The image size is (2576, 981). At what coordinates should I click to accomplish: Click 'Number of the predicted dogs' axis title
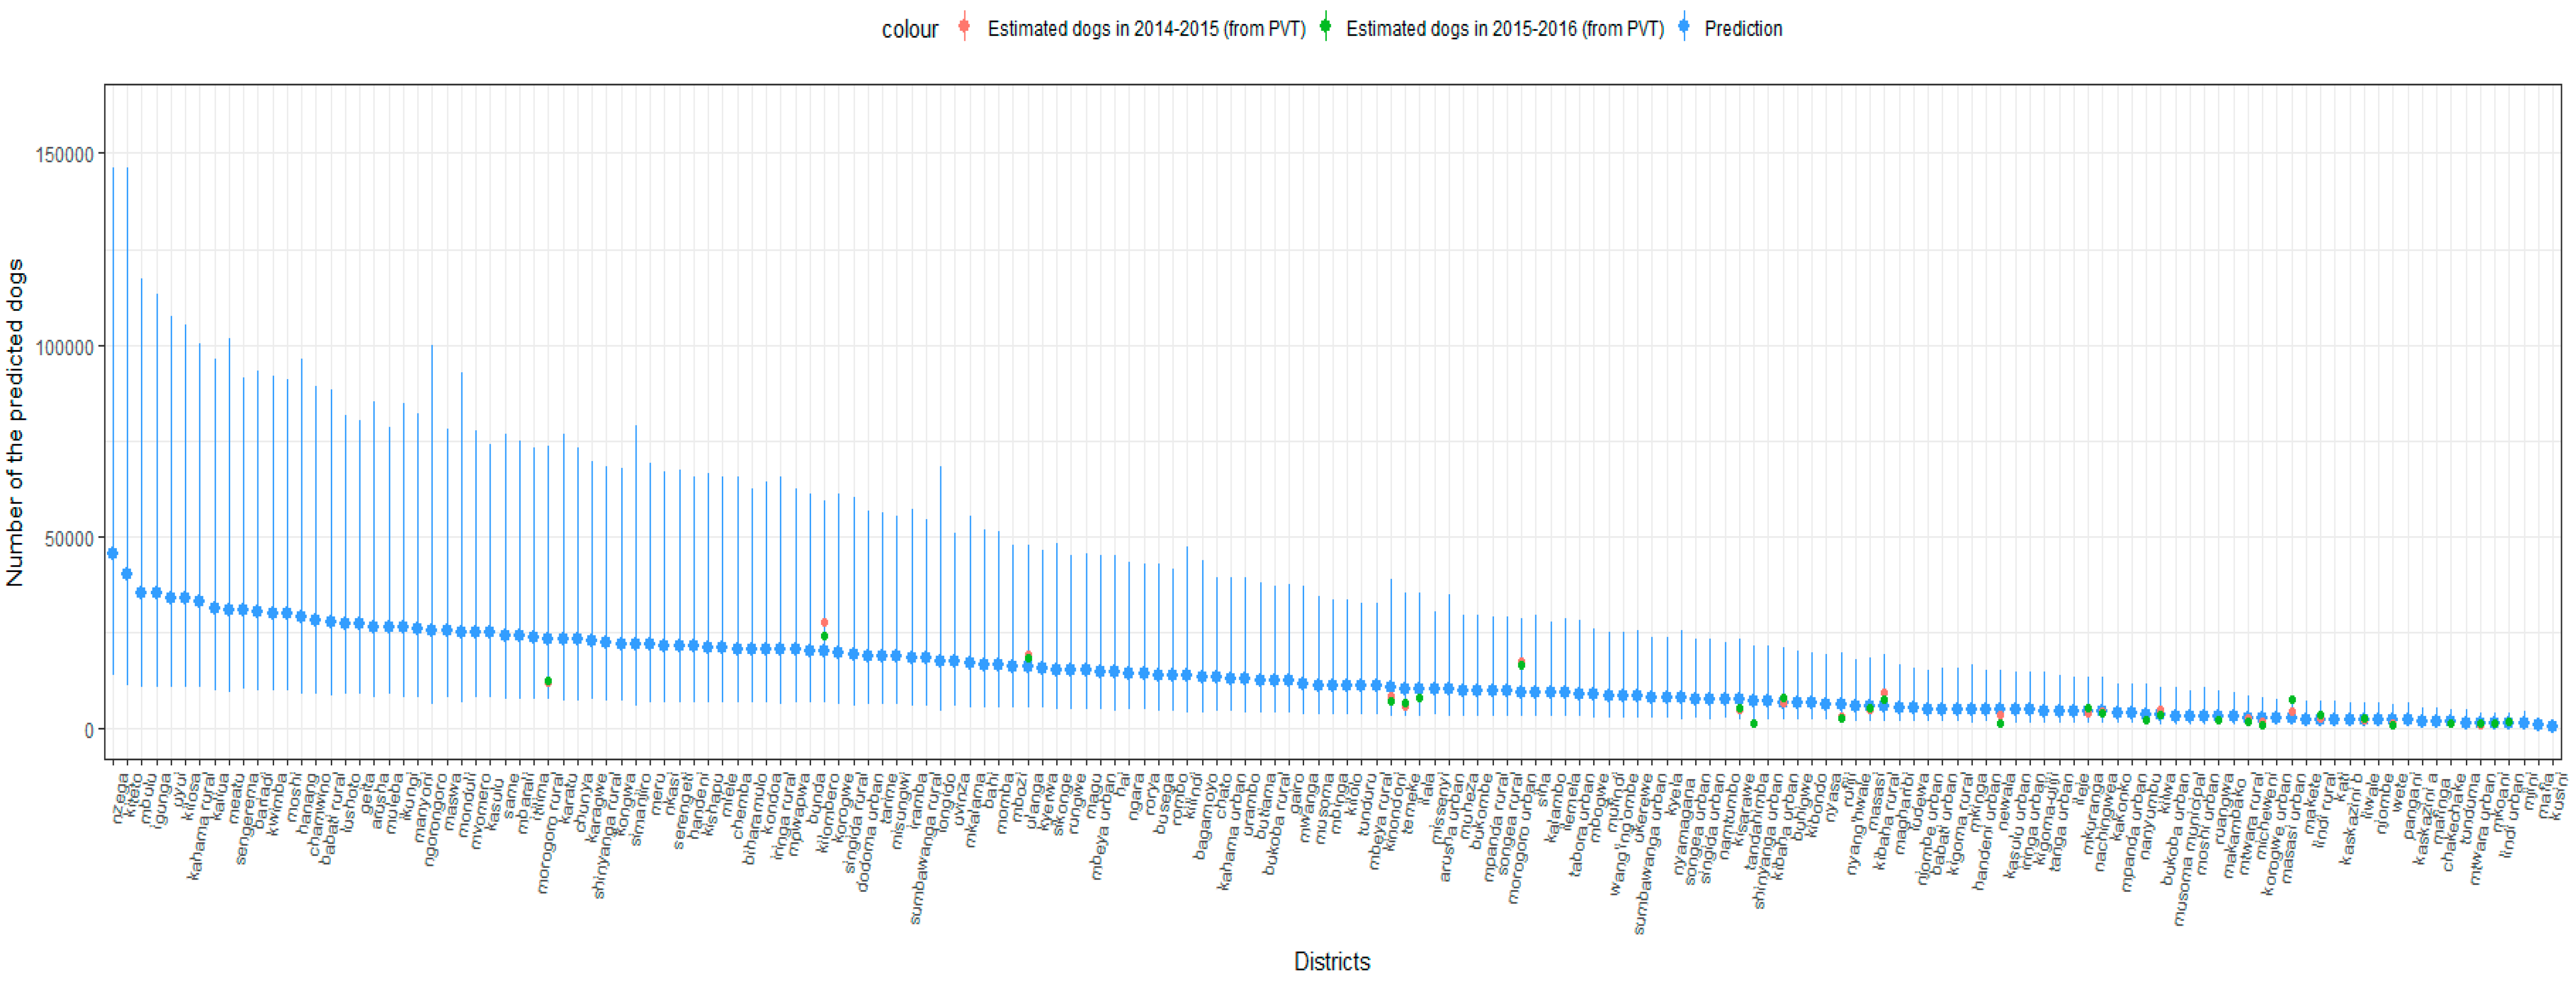pyautogui.click(x=15, y=422)
